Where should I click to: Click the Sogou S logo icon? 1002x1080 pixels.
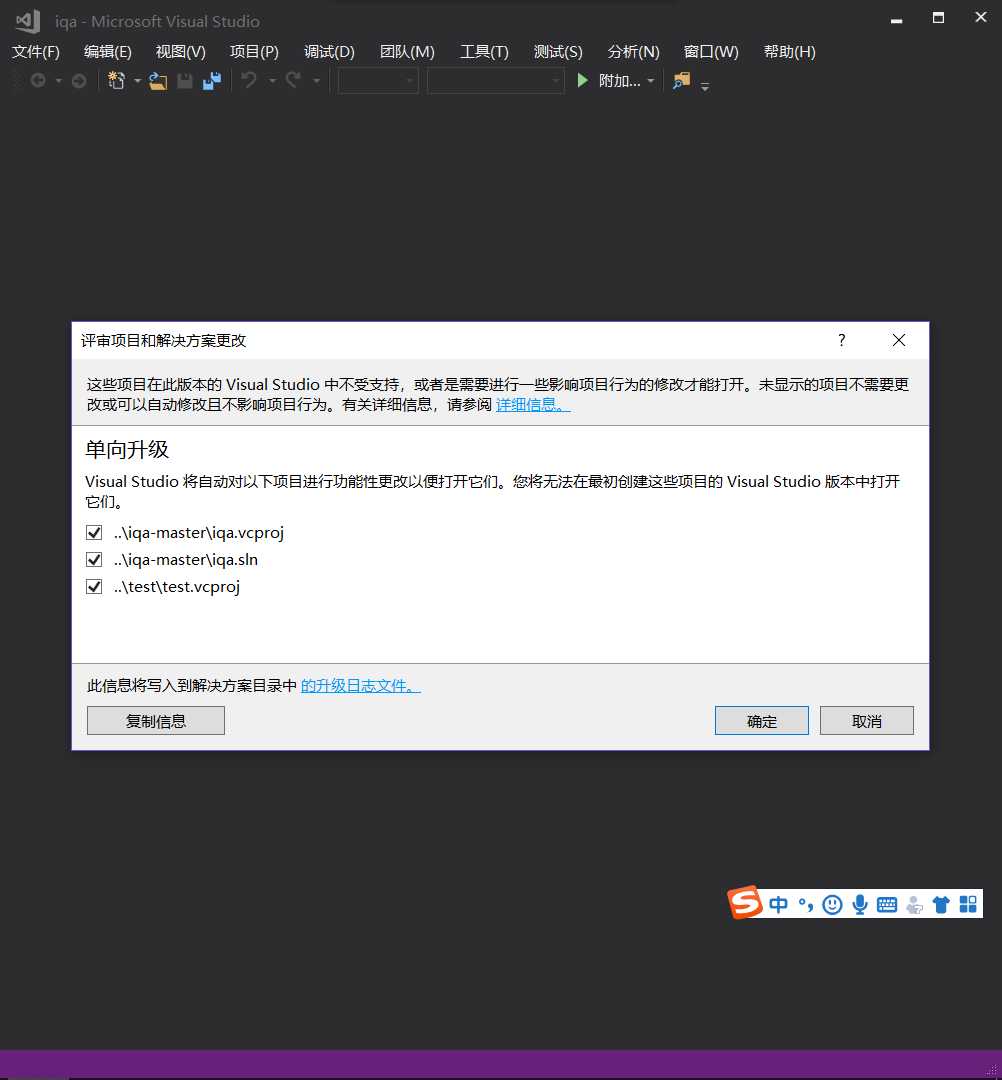745,902
